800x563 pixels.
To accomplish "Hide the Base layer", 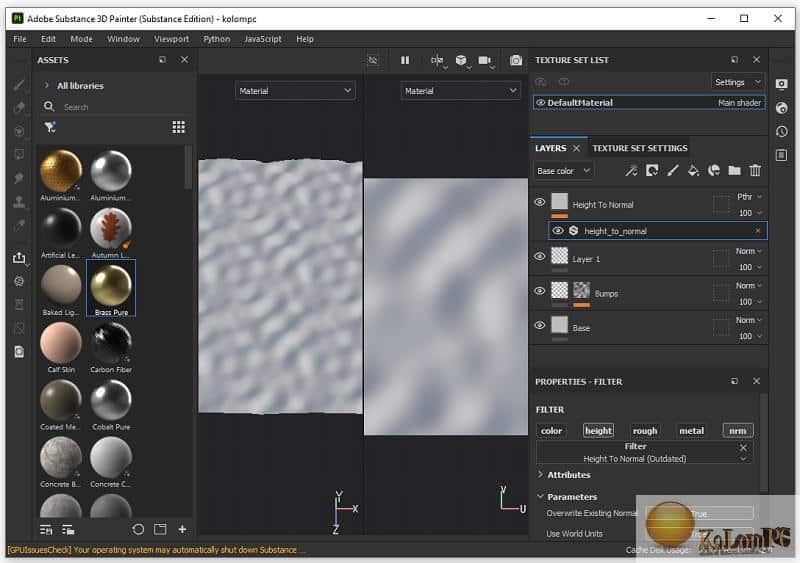I will (x=539, y=325).
